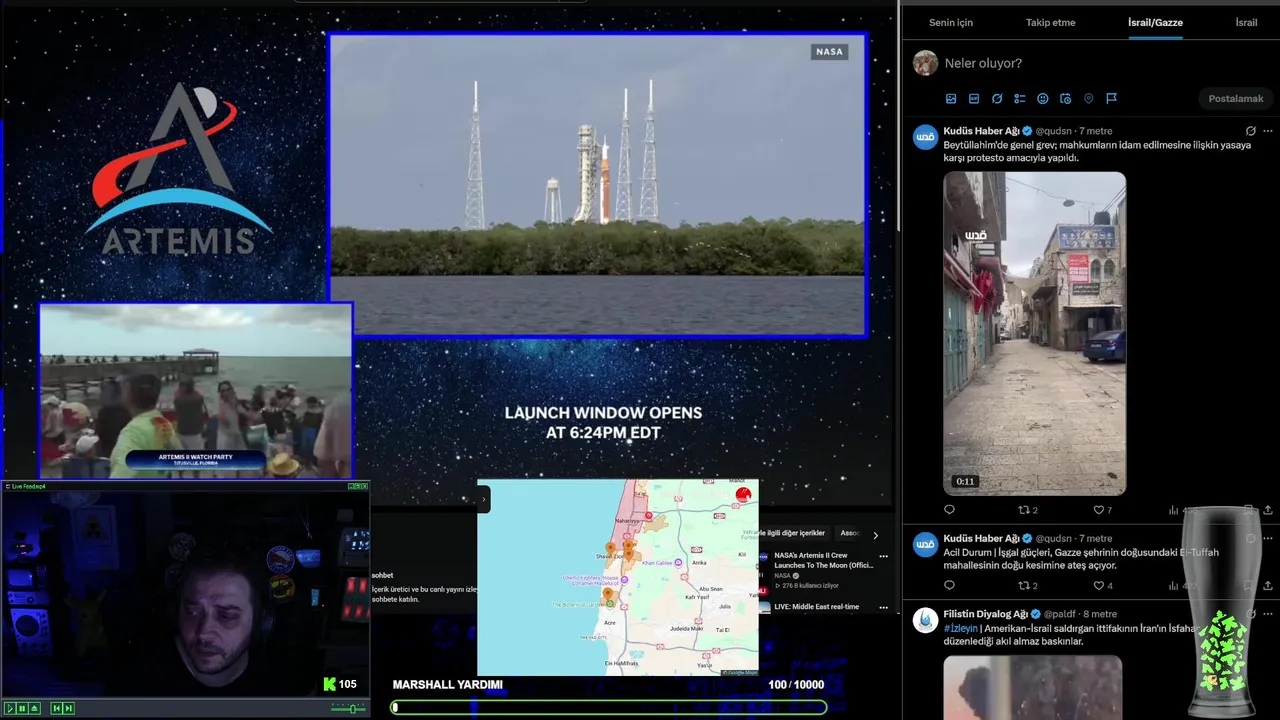This screenshot has width=1280, height=720.
Task: Open more options on Filistin Diyalog Ağı post
Action: [1268, 614]
